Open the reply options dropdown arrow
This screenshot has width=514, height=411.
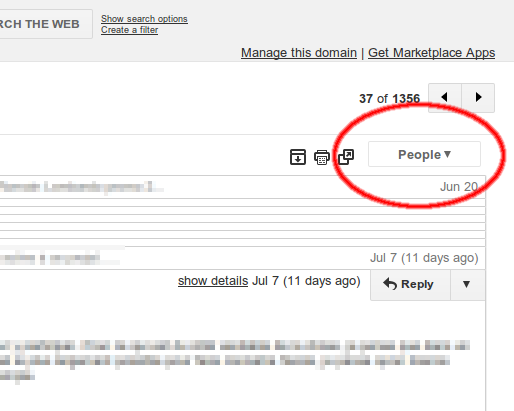[467, 285]
